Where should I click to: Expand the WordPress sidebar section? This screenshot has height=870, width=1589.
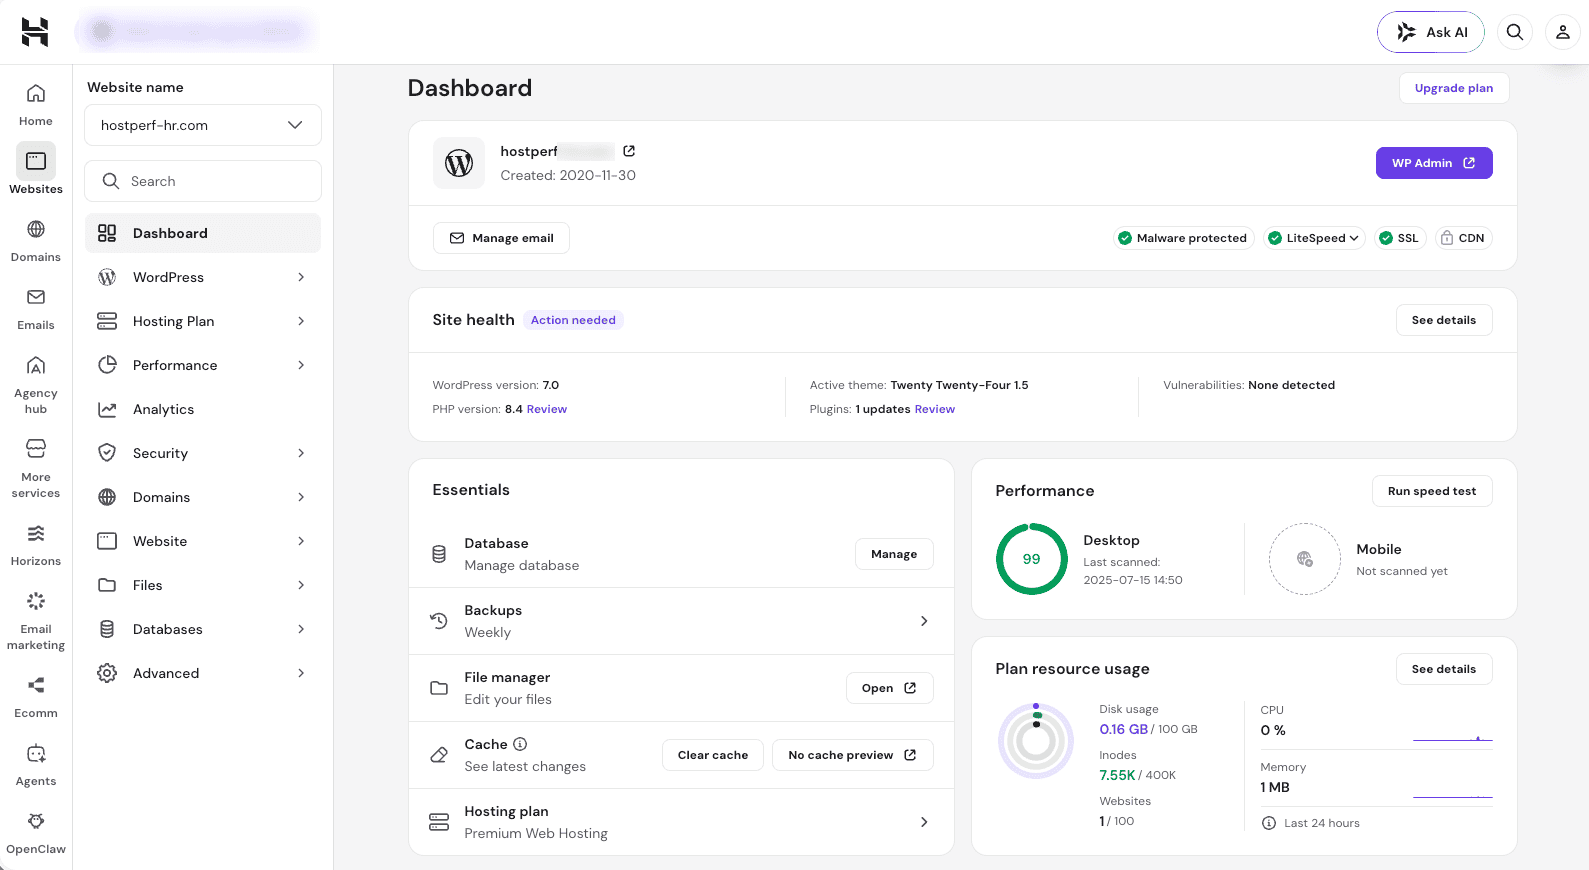(203, 277)
